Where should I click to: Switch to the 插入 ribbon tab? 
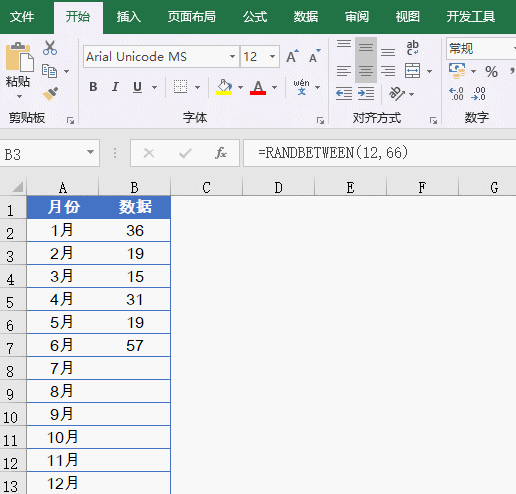129,17
